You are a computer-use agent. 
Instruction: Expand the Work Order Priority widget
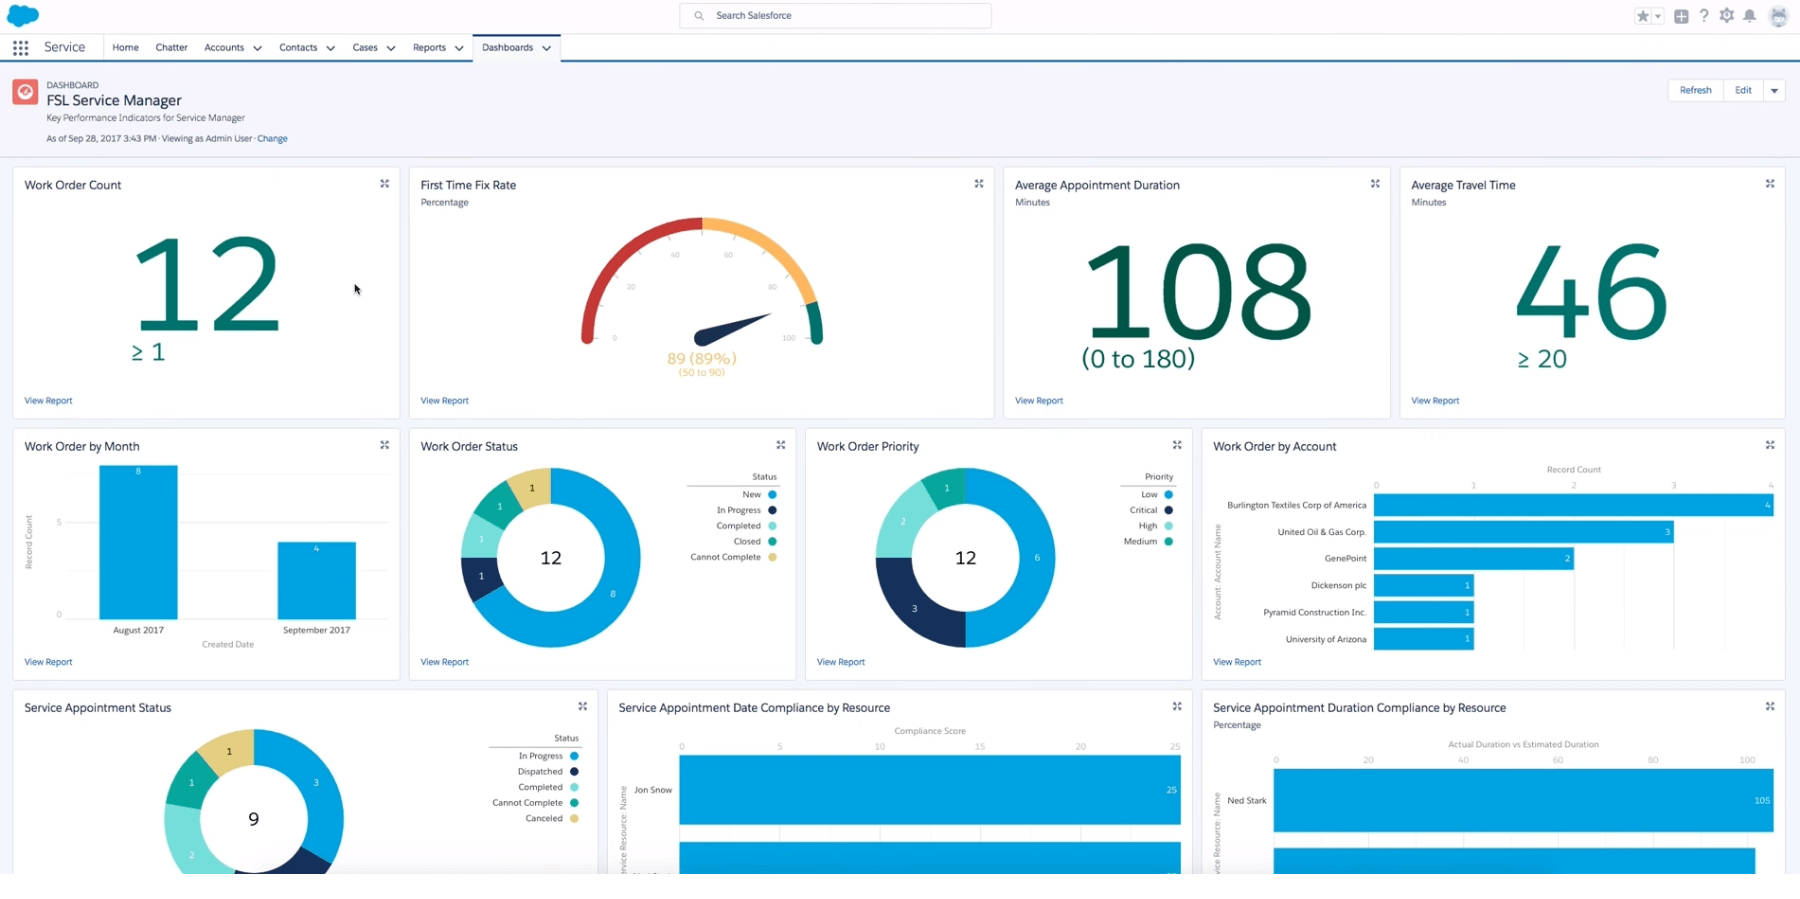click(1177, 445)
